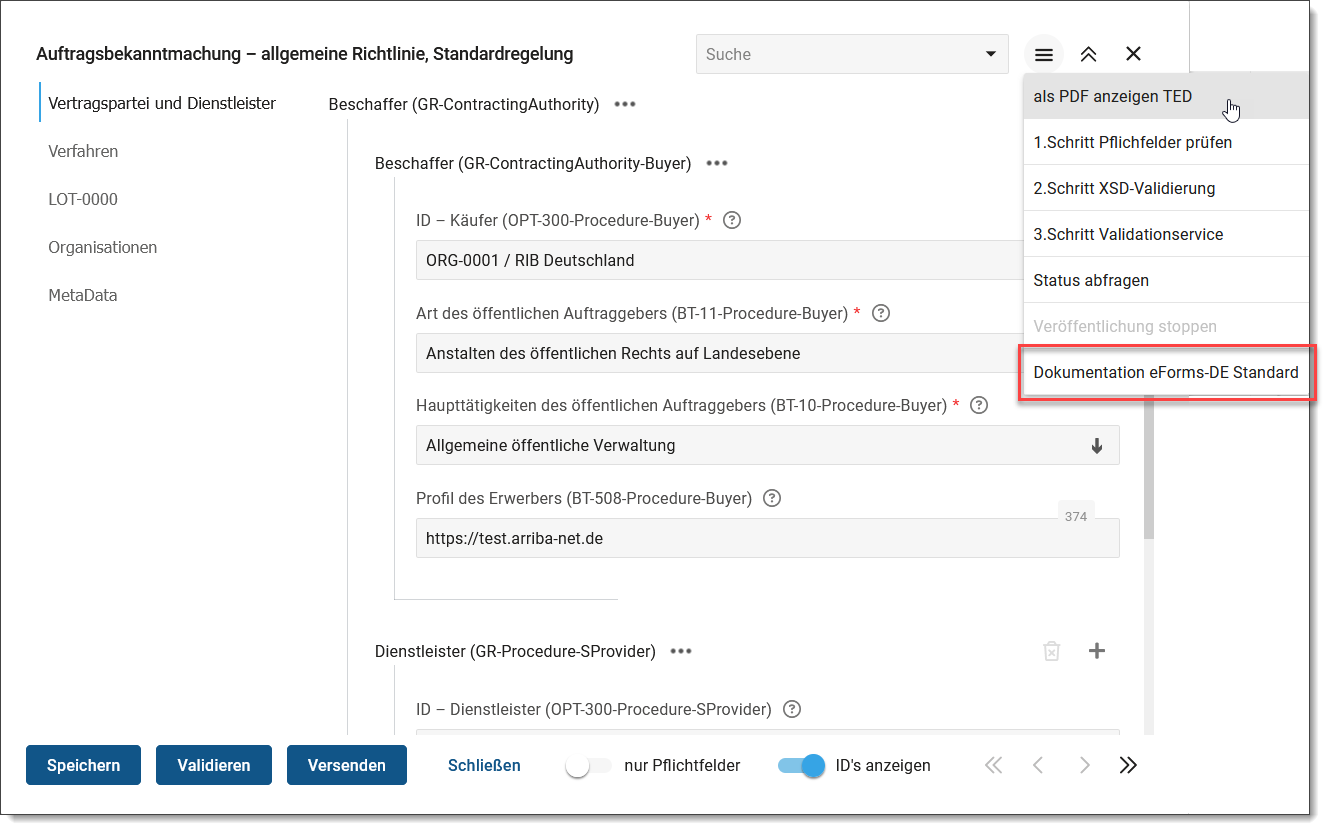Select 3.Schritt Validationservice menu entry
1325x830 pixels.
(1166, 234)
